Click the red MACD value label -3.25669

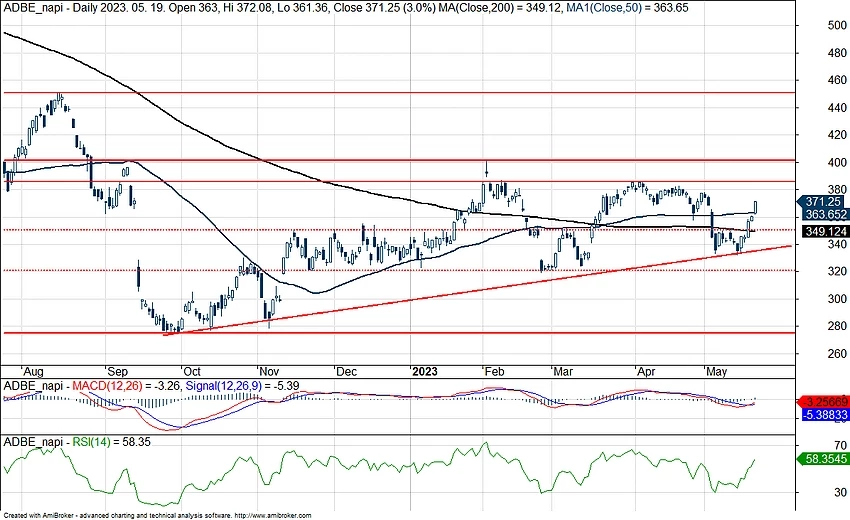click(823, 402)
